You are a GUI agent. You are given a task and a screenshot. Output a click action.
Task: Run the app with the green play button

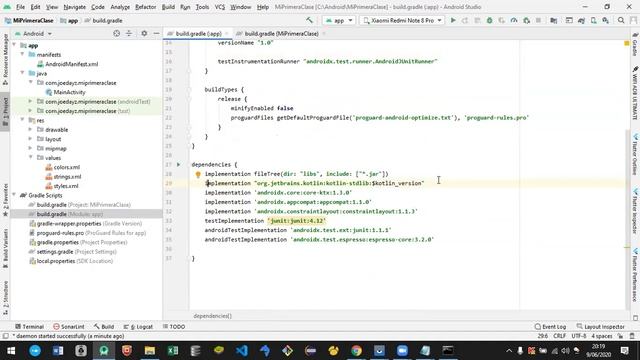453,20
